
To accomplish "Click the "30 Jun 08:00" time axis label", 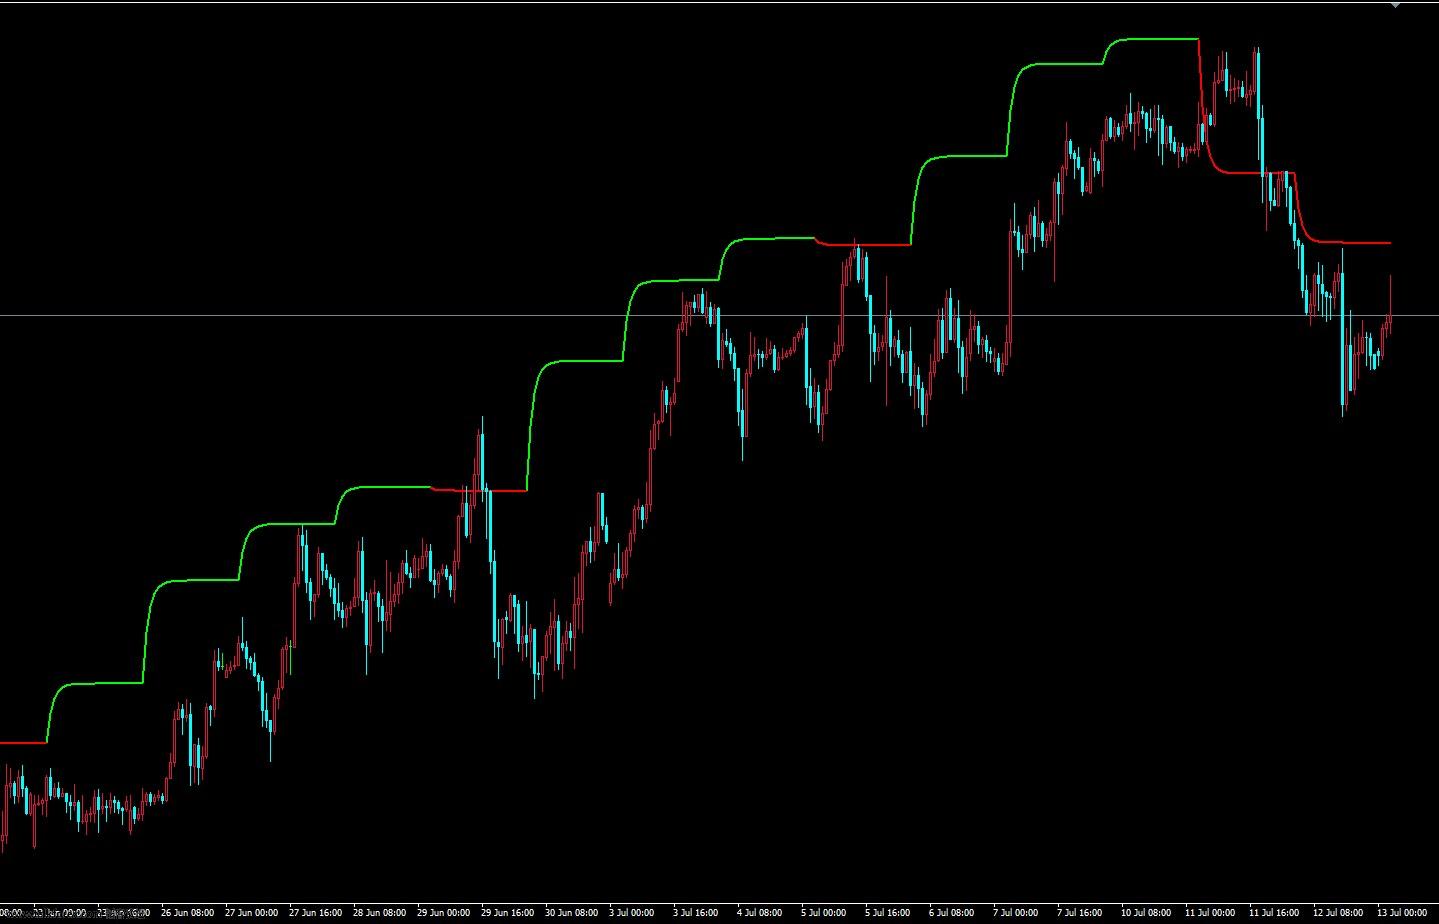I will [x=572, y=912].
